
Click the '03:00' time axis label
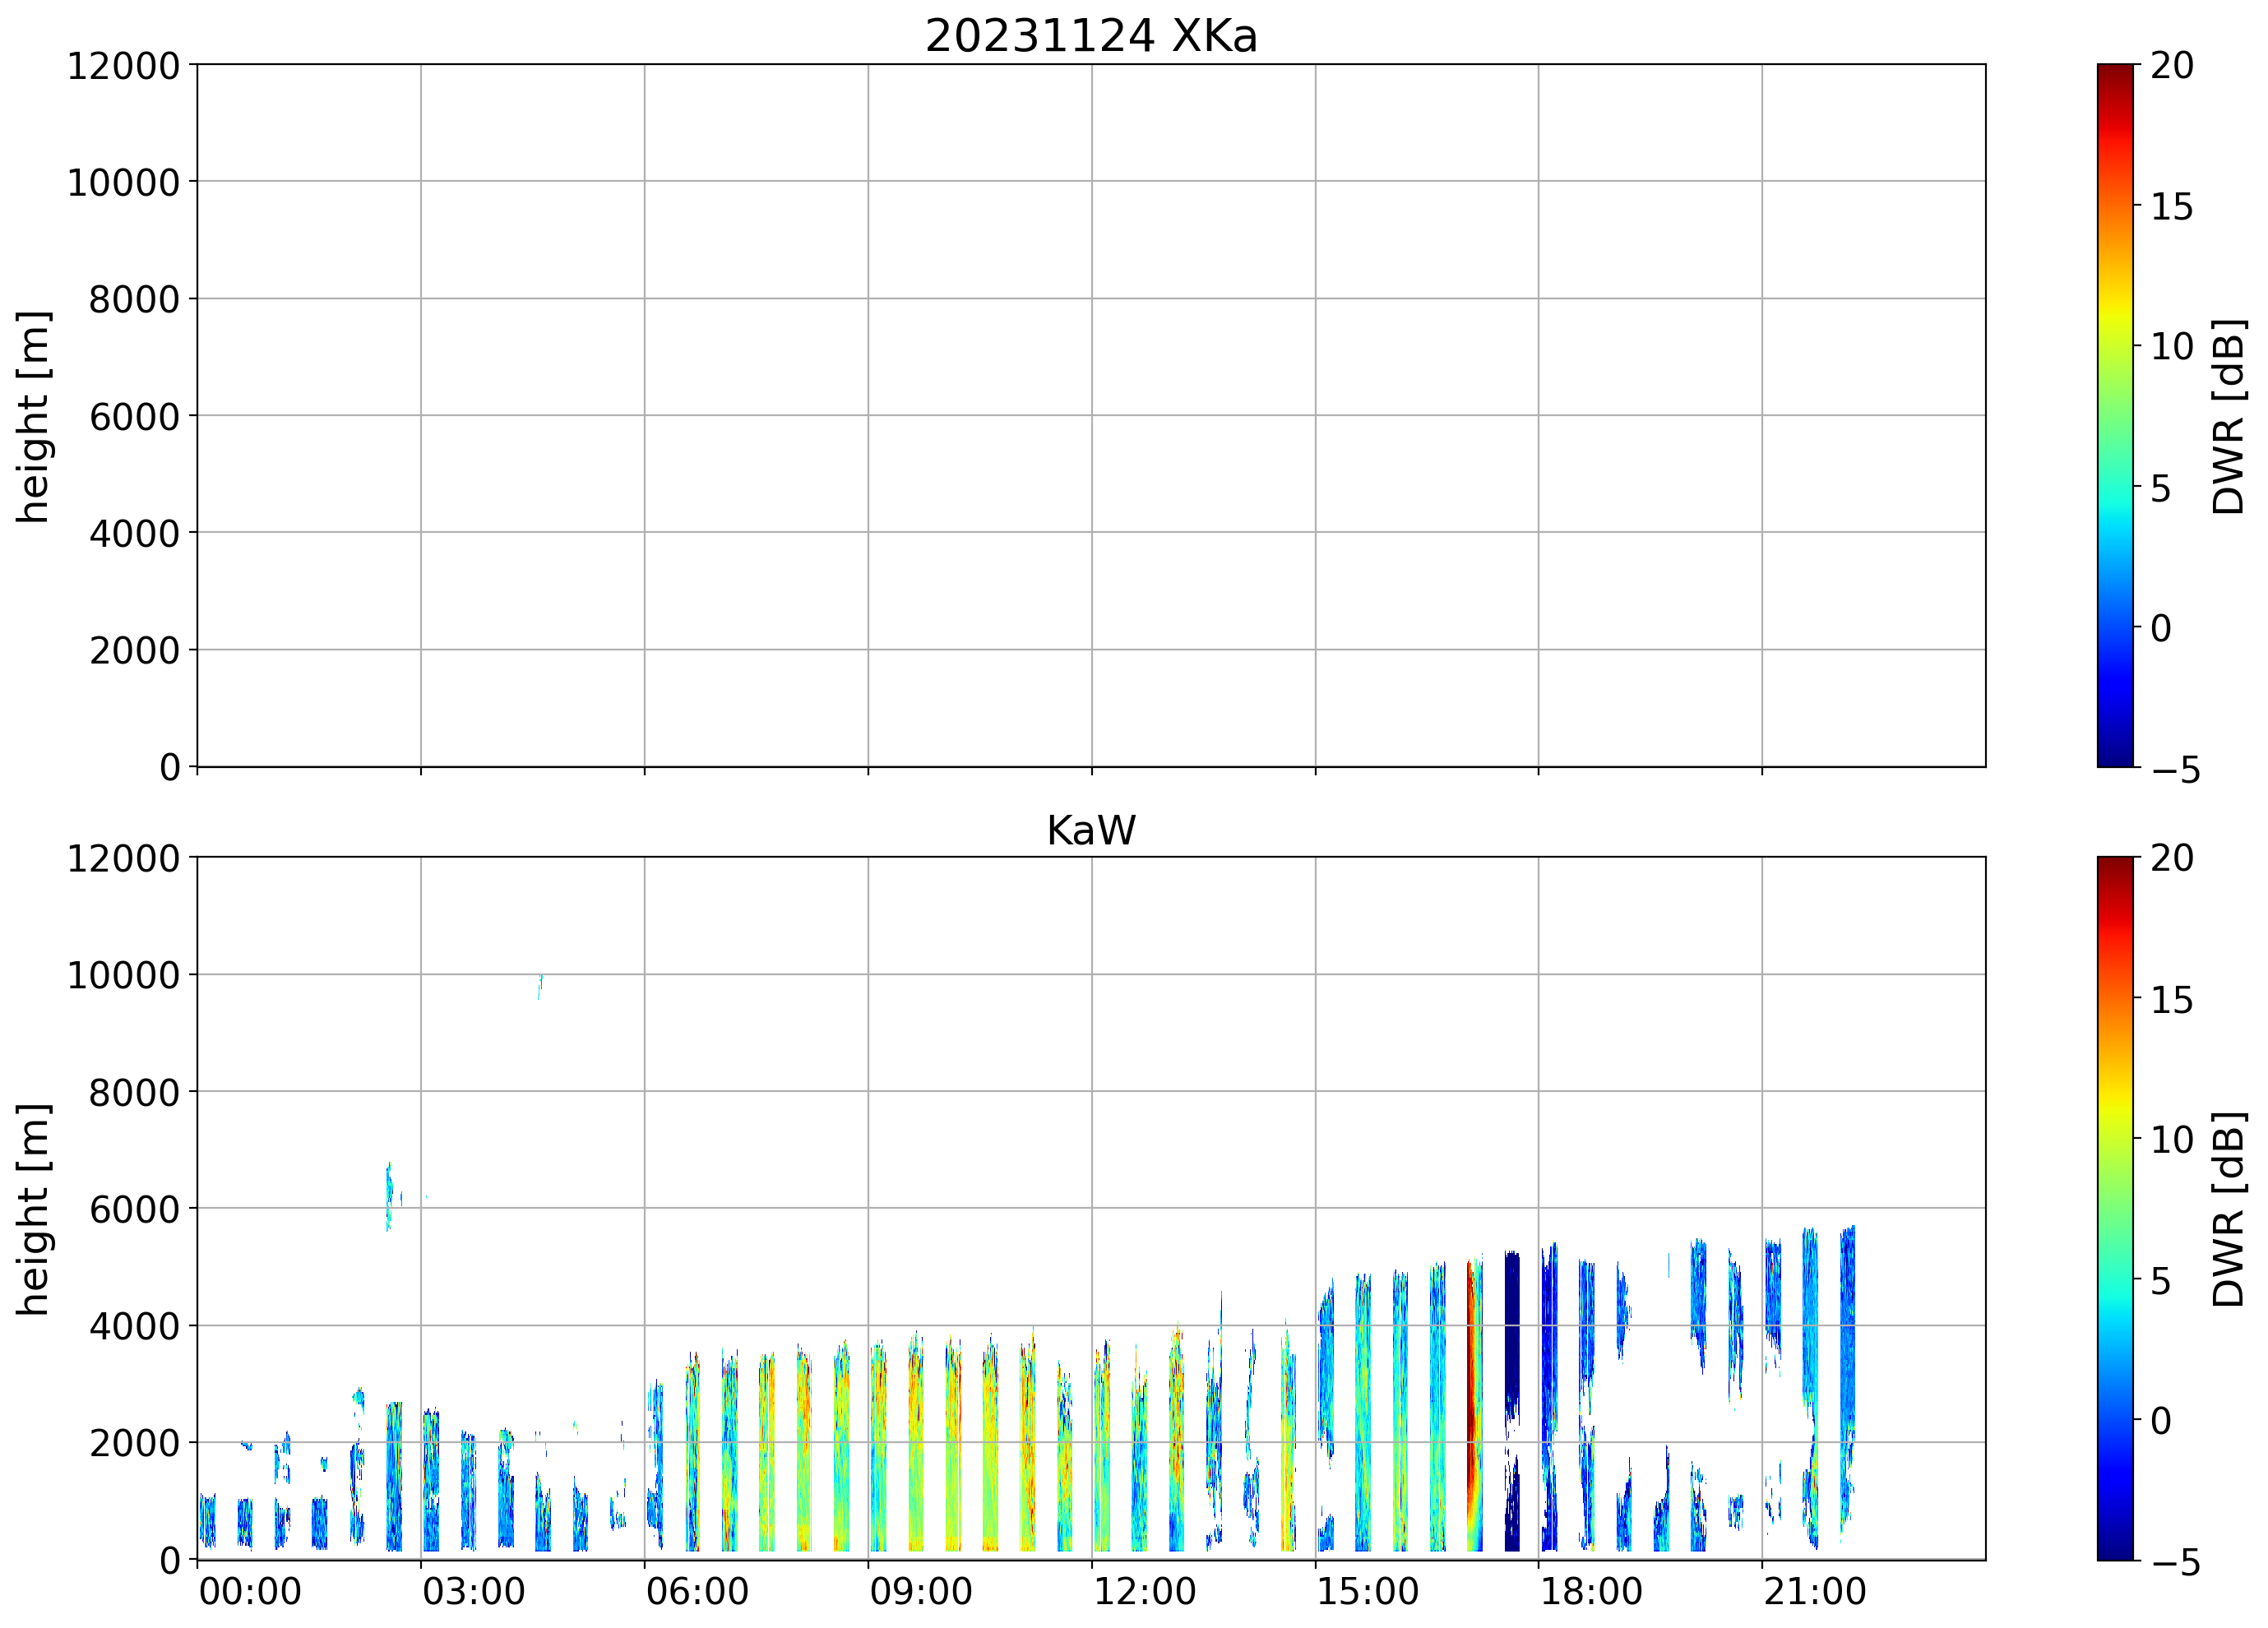click(473, 1591)
